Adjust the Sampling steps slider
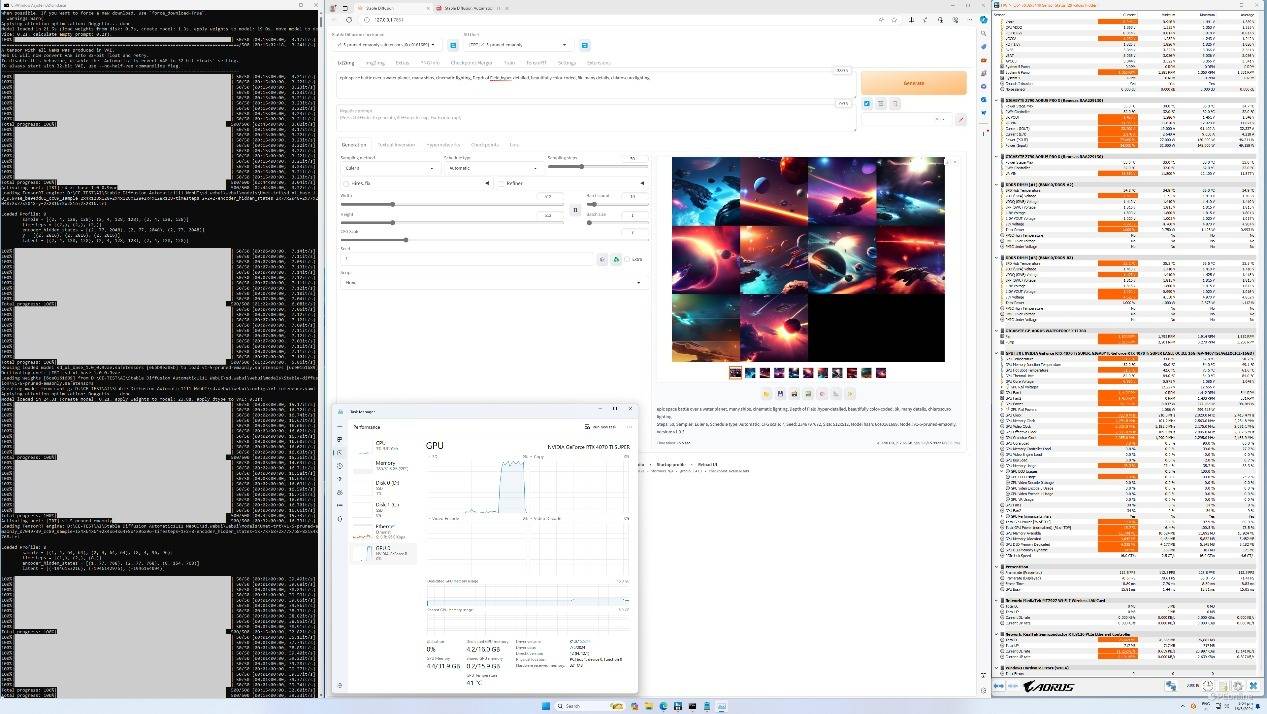 tap(596, 166)
